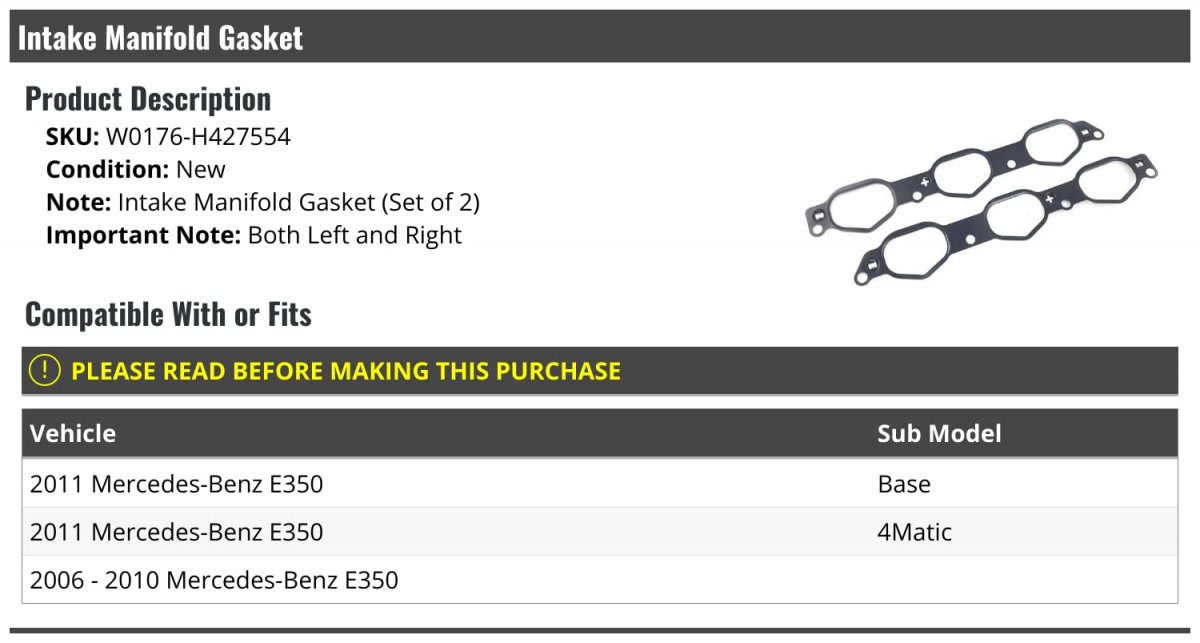The width and height of the screenshot is (1200, 643).
Task: Click the 4Matic sub model cell
Action: [914, 532]
